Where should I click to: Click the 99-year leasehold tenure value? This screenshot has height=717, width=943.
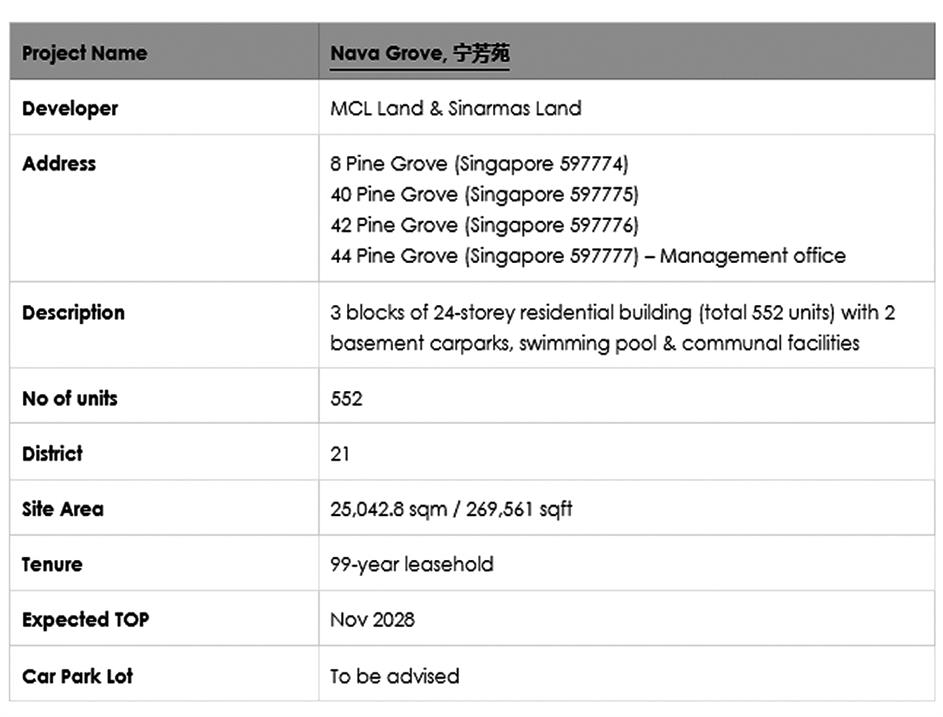[x=411, y=564]
